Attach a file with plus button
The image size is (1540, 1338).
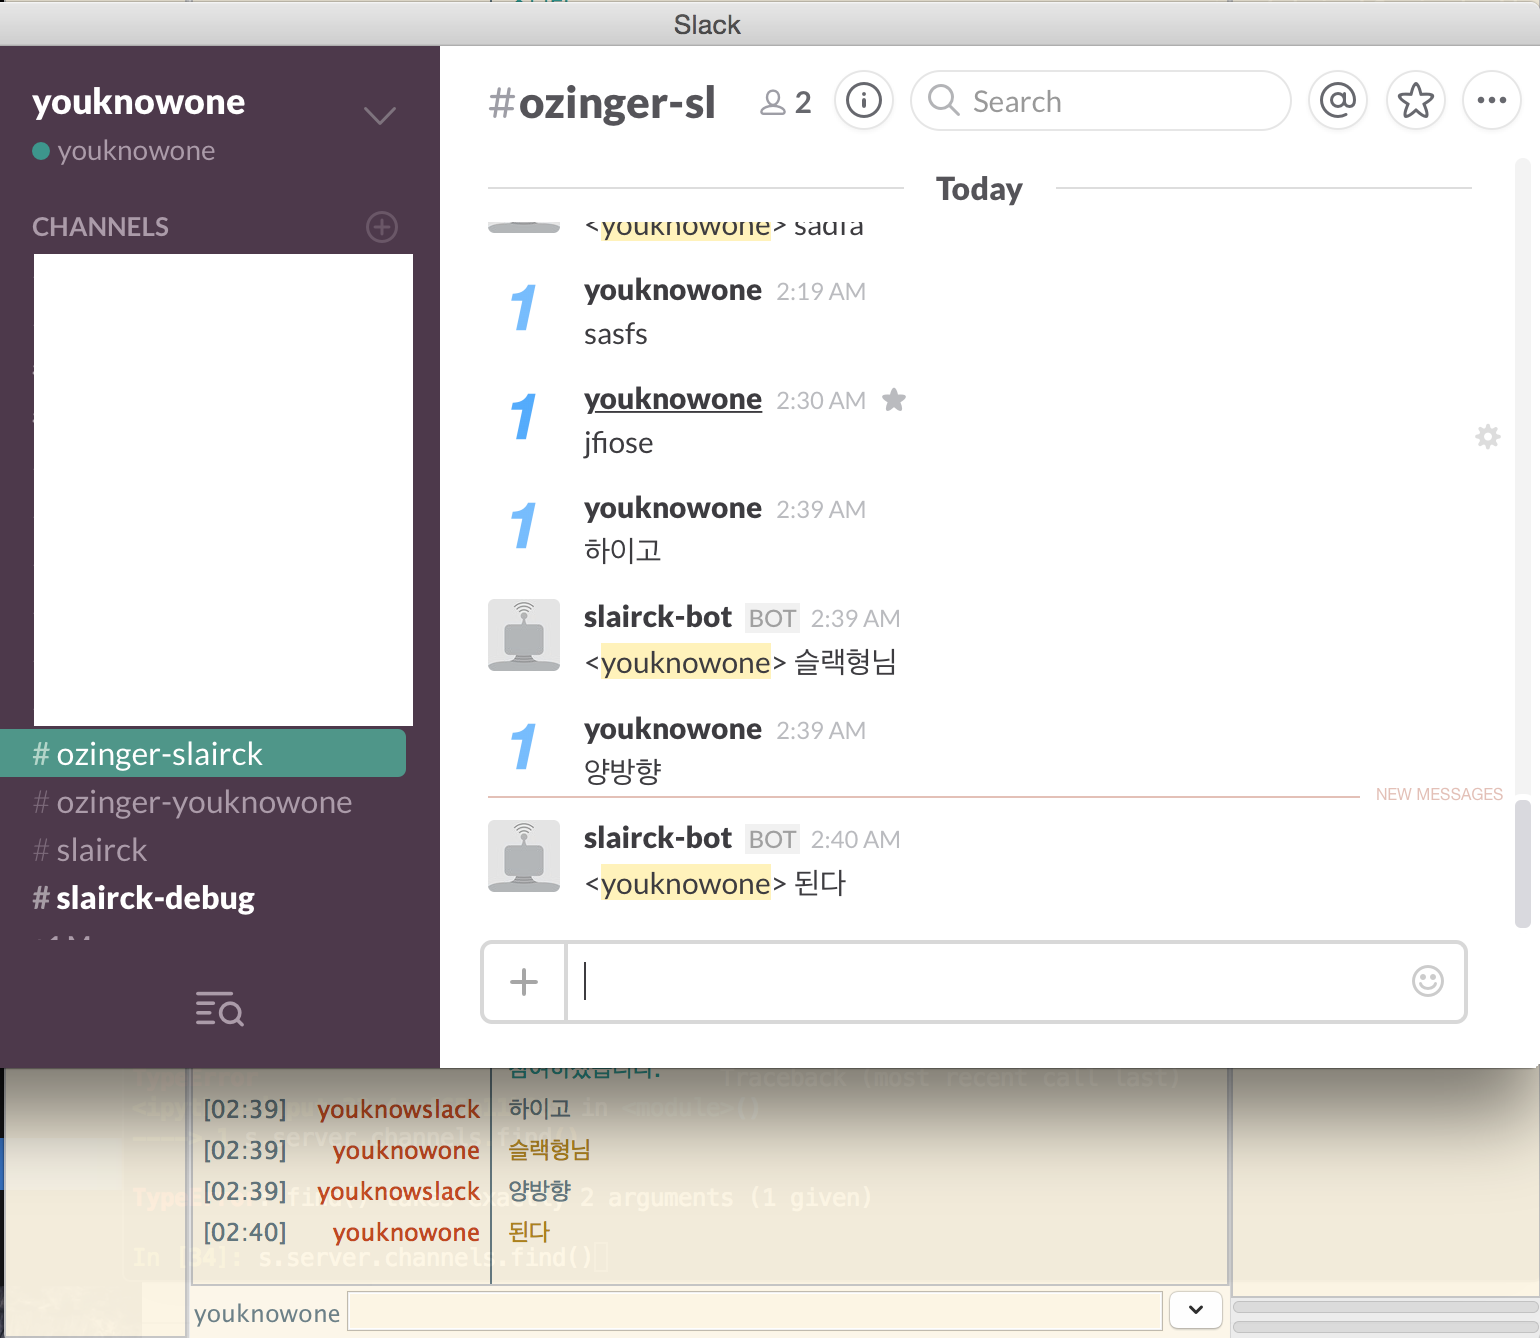click(x=524, y=982)
